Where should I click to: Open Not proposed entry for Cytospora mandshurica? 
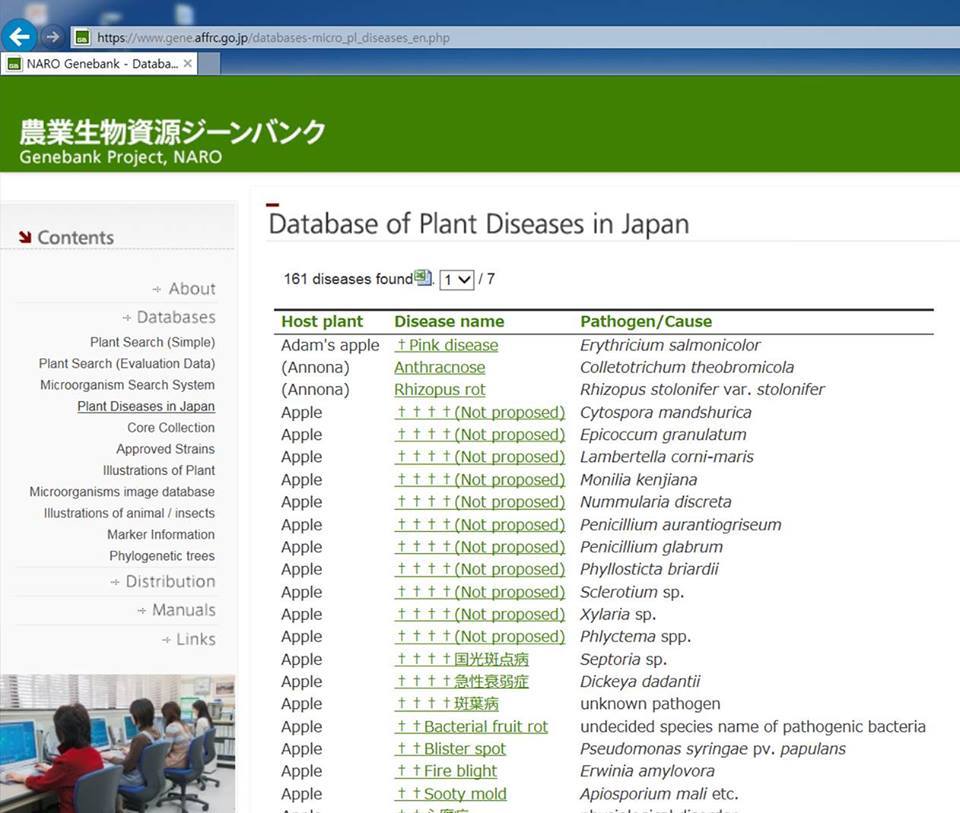(480, 413)
